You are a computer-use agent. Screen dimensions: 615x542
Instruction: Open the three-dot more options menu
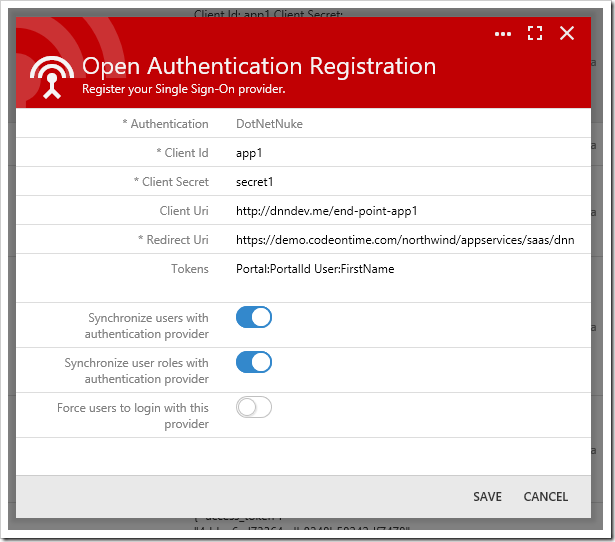click(x=502, y=34)
